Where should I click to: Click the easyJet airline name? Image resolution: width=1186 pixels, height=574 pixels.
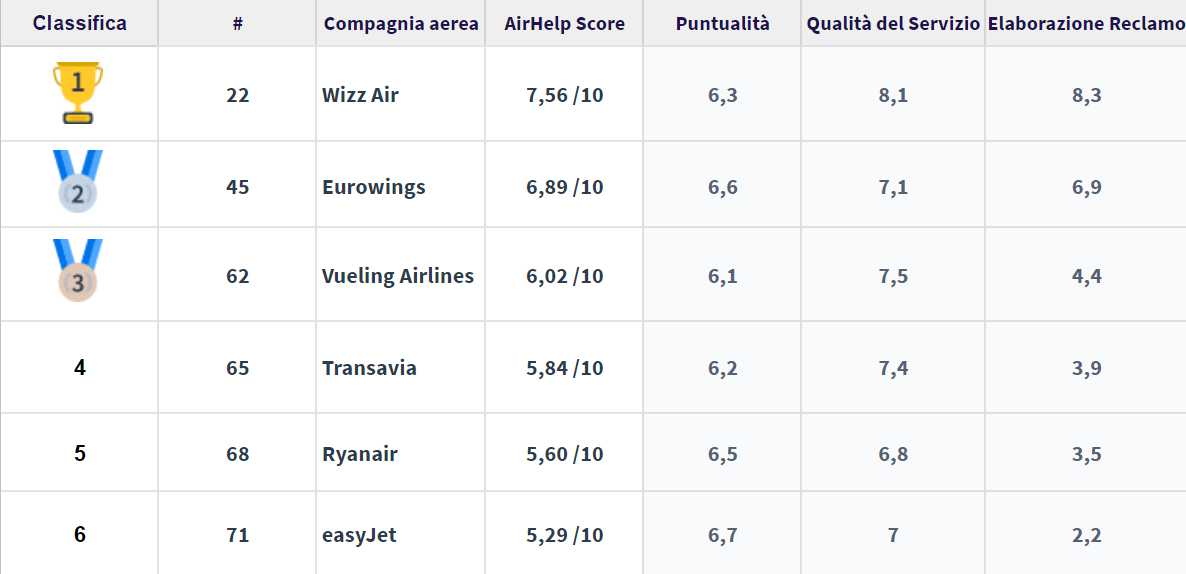point(359,536)
